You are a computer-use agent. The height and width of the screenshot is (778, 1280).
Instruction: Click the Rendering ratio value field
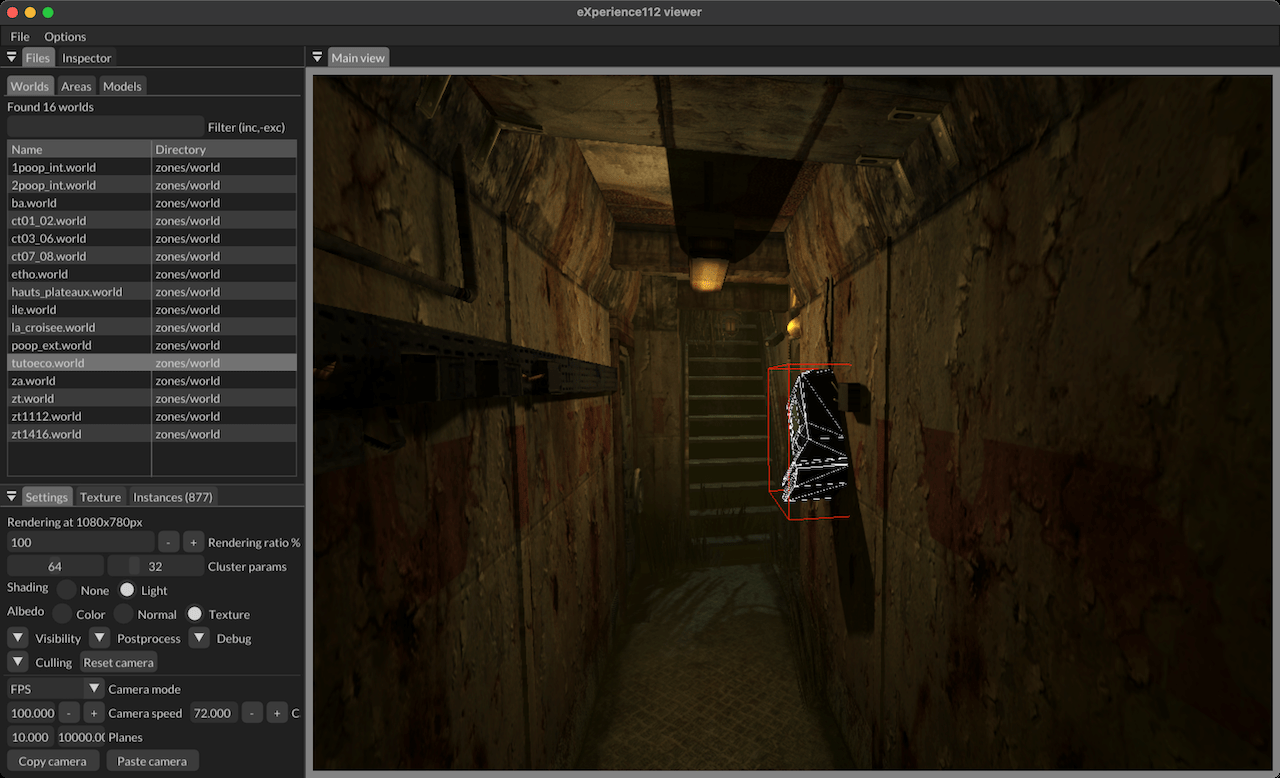pos(81,542)
